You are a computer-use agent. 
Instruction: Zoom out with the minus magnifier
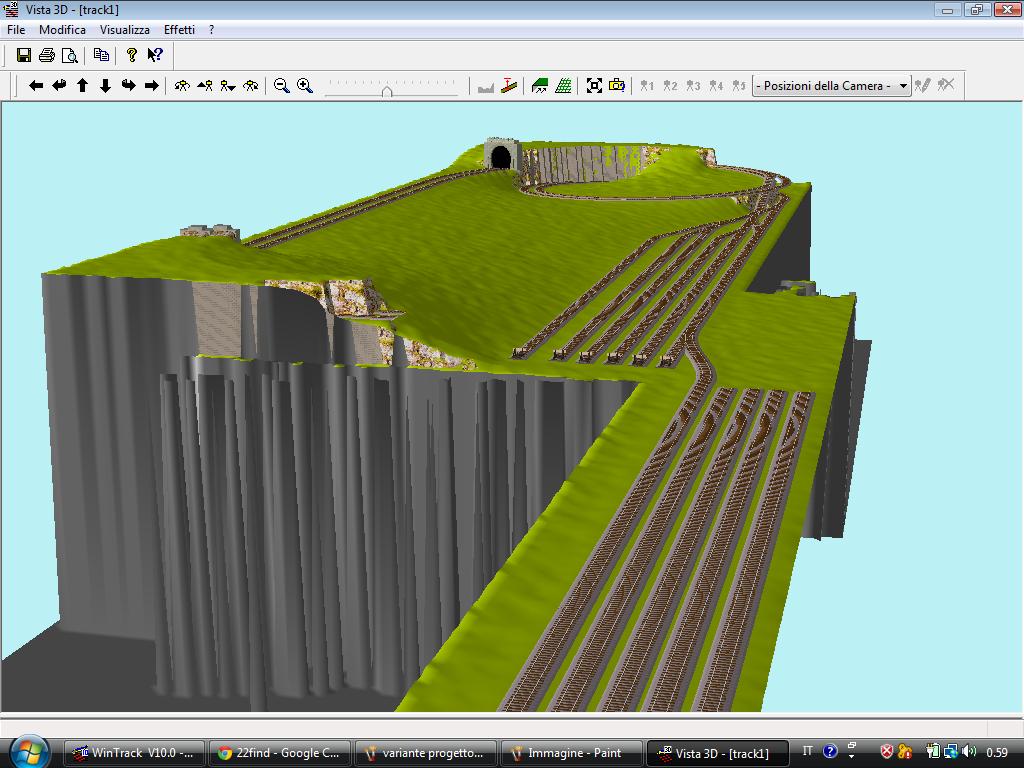pos(281,86)
